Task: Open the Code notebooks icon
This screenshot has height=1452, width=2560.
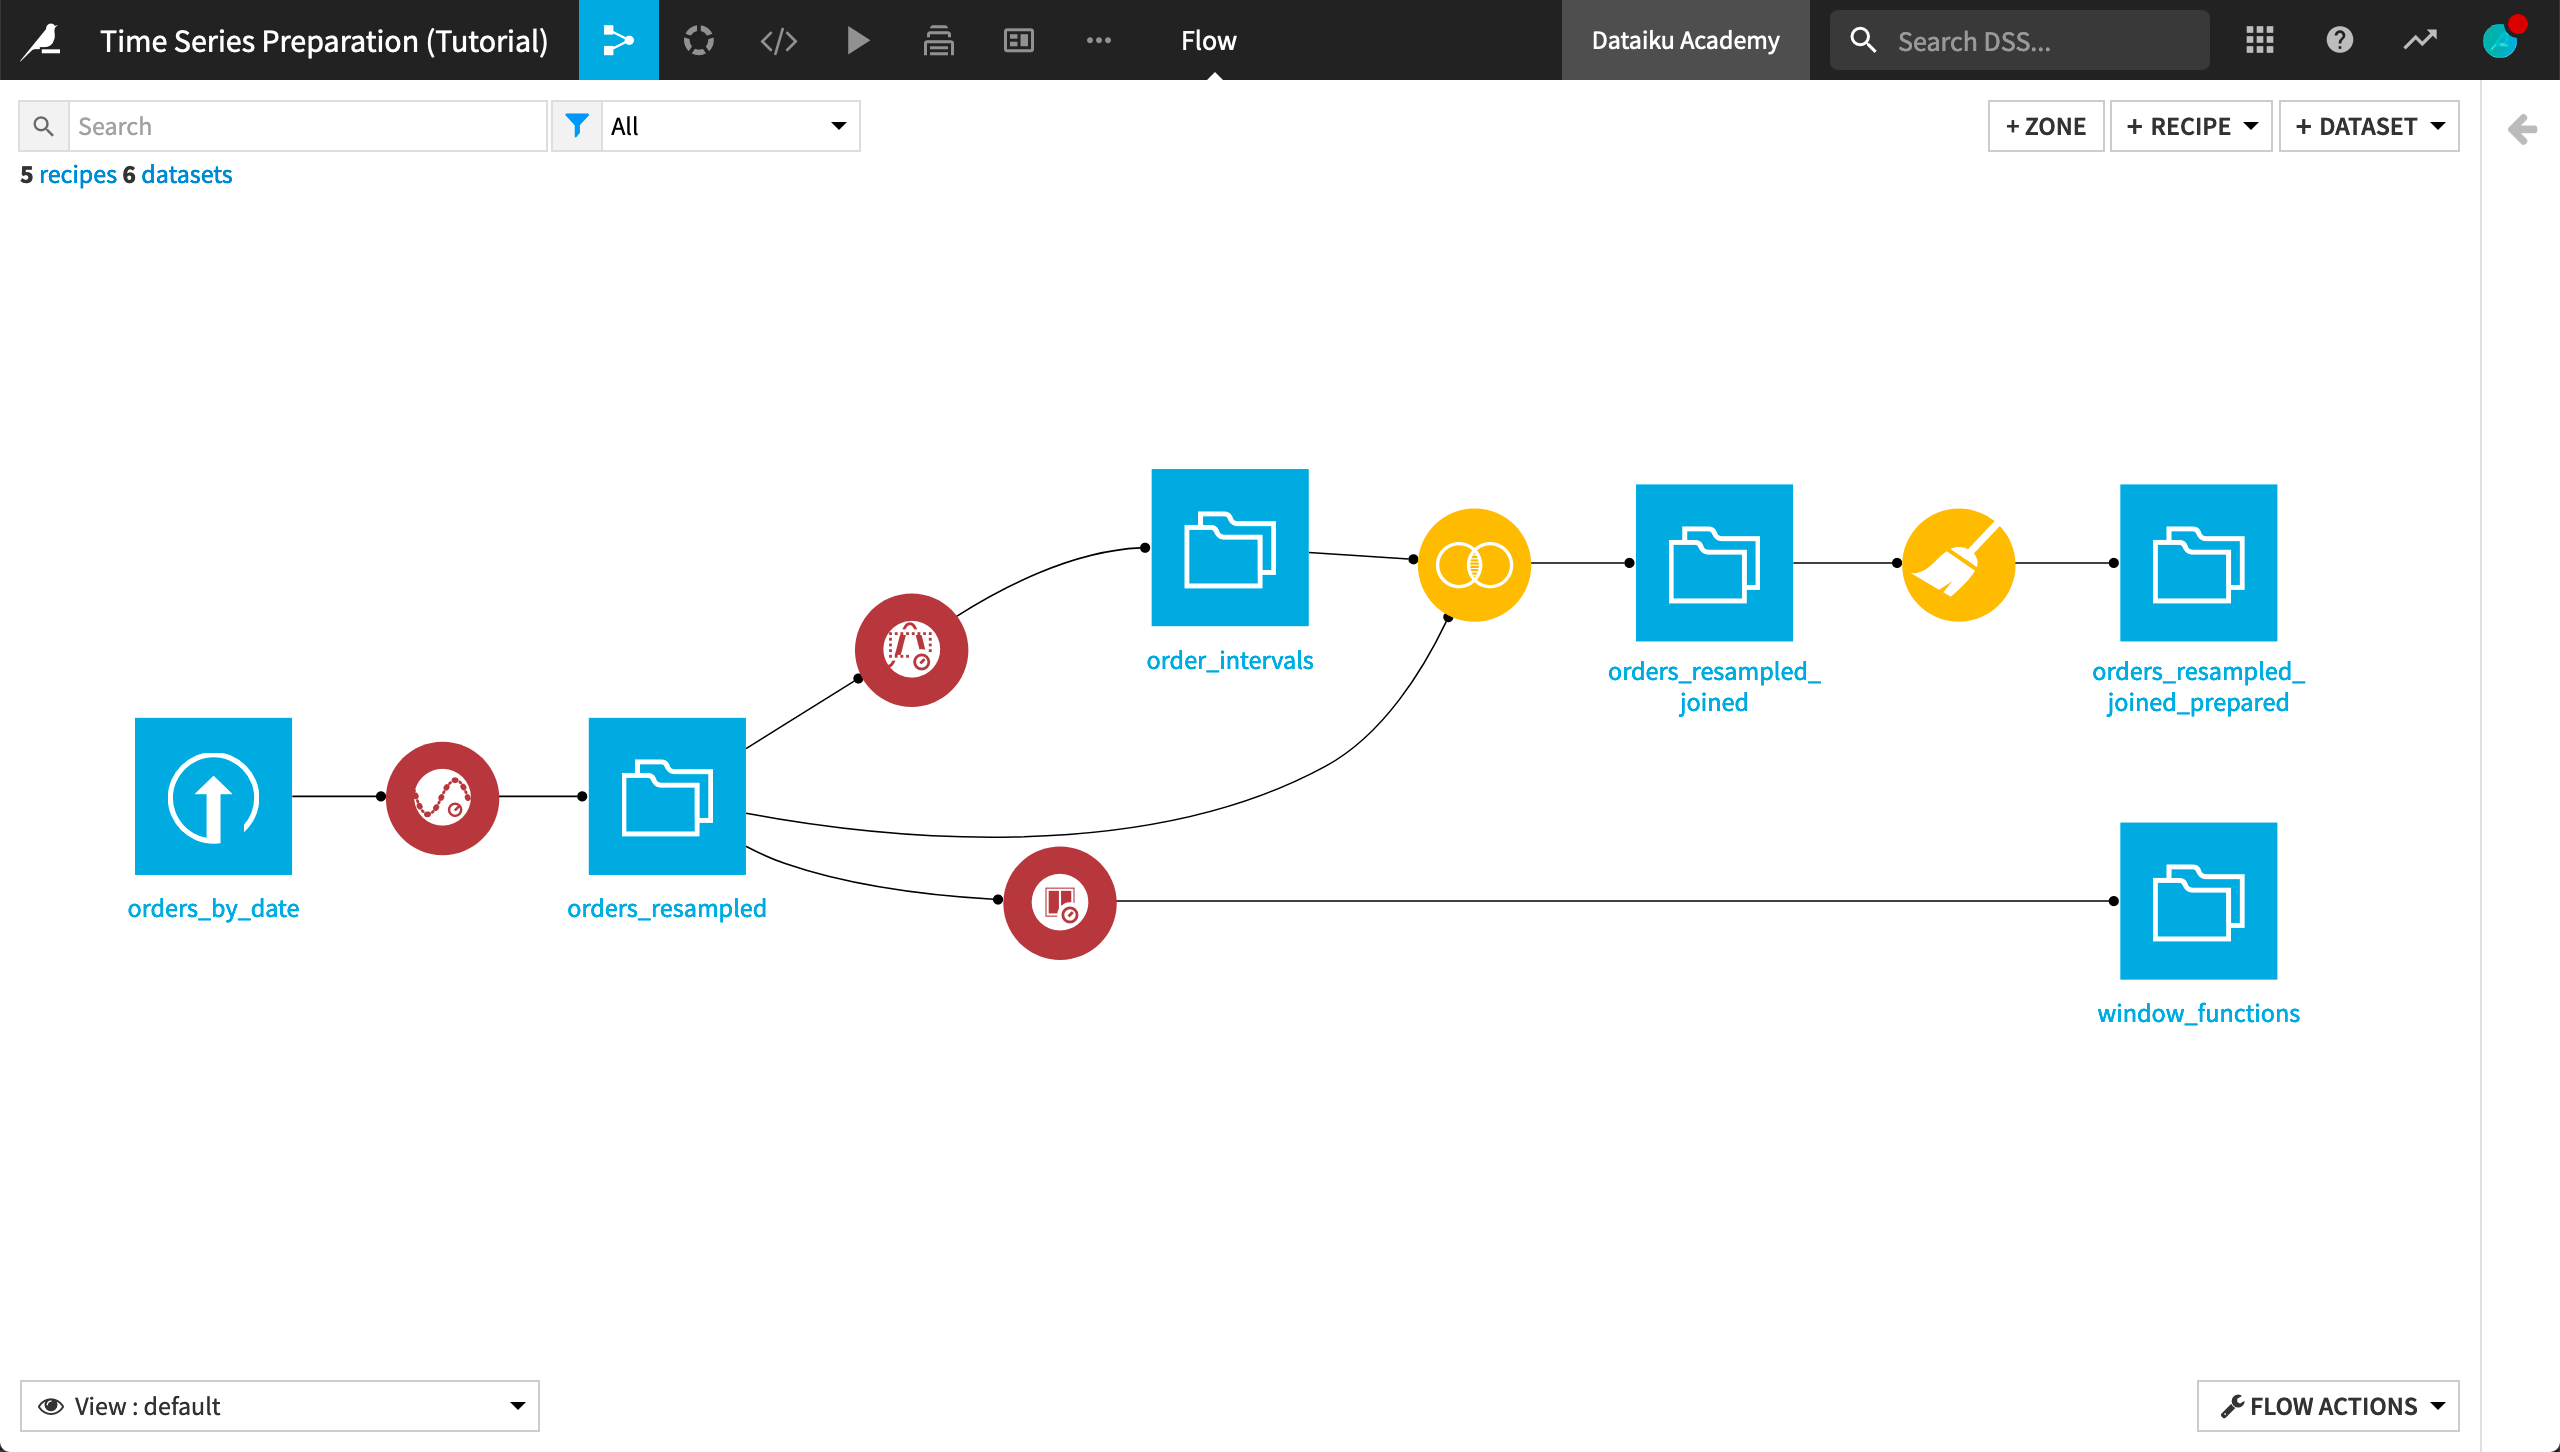Action: pos(778,40)
